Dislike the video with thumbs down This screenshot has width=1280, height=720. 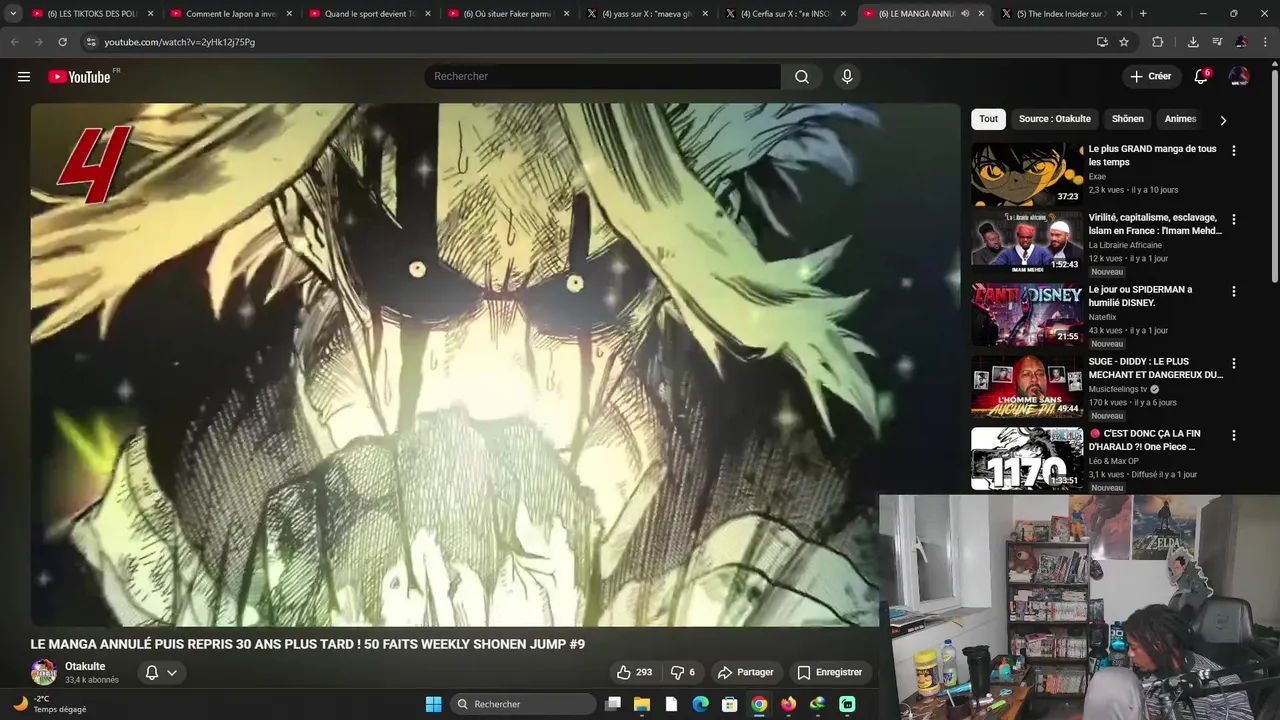point(683,672)
